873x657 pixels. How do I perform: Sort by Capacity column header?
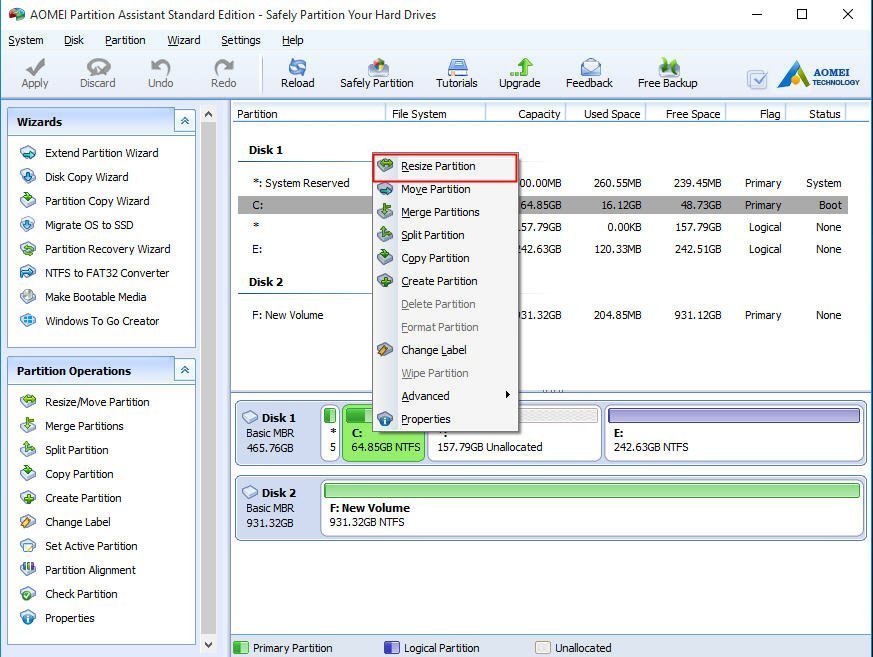[526, 114]
